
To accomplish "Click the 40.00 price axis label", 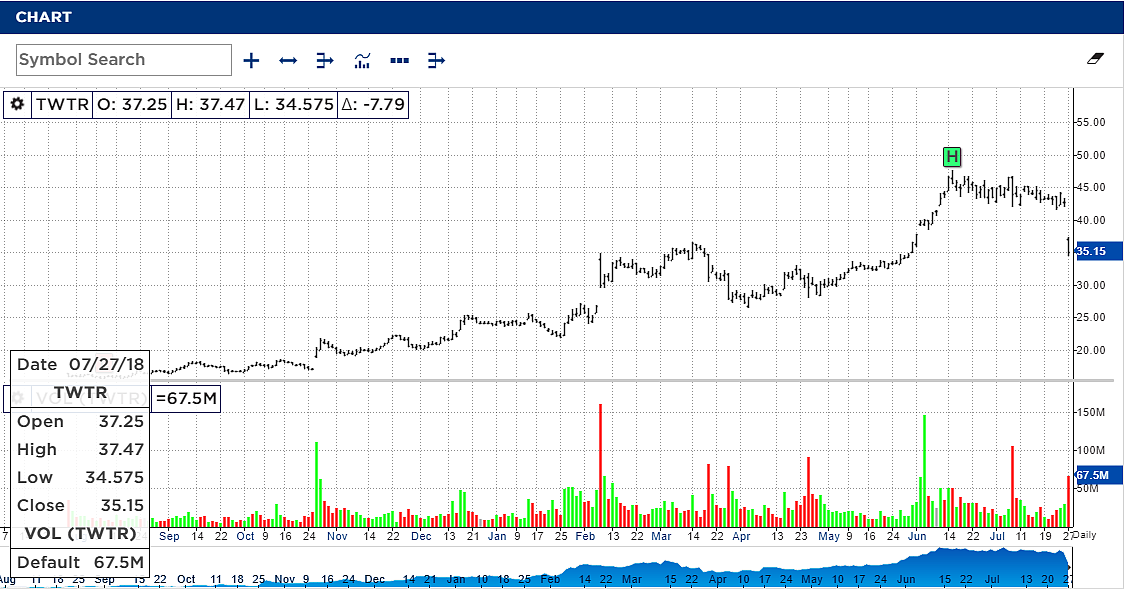I will point(1090,220).
